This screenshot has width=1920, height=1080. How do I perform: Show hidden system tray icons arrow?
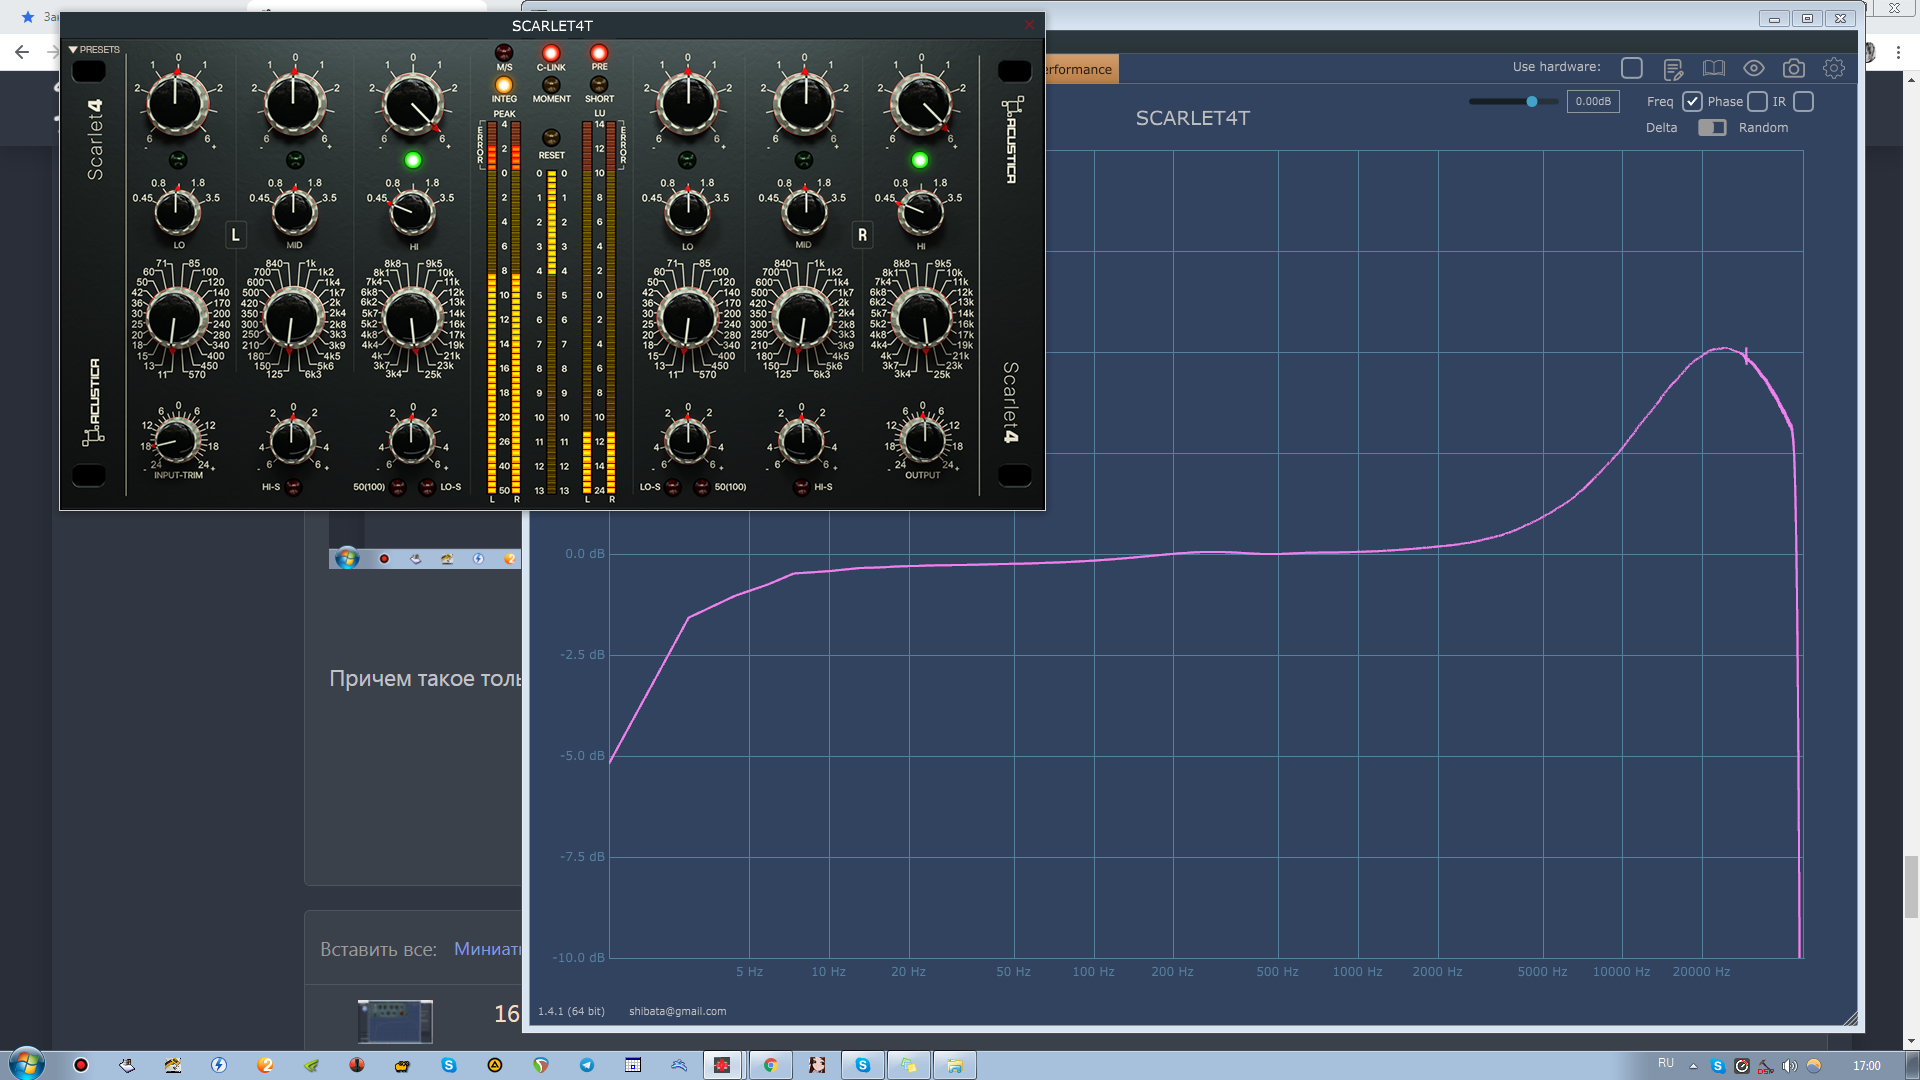tap(1693, 1066)
